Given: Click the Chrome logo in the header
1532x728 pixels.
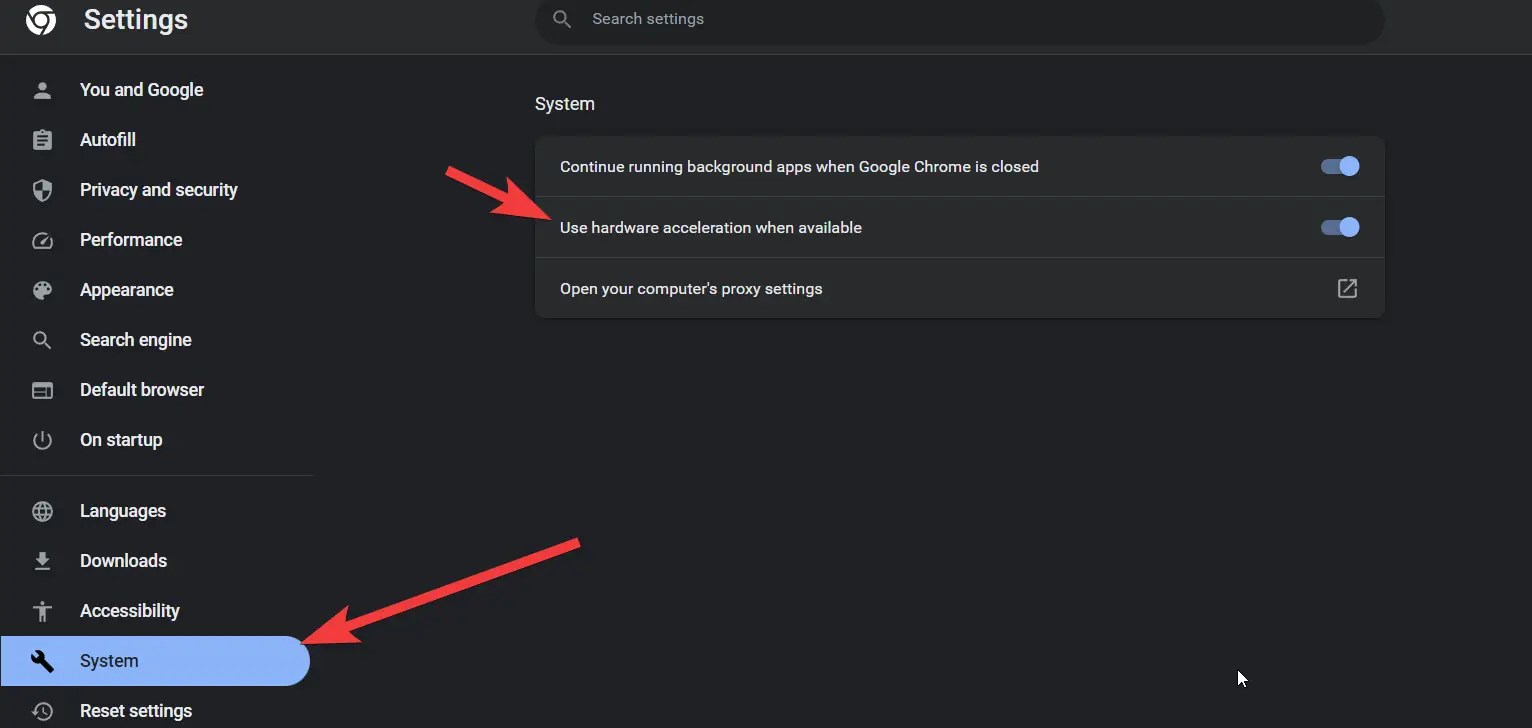Looking at the screenshot, I should [x=40, y=19].
